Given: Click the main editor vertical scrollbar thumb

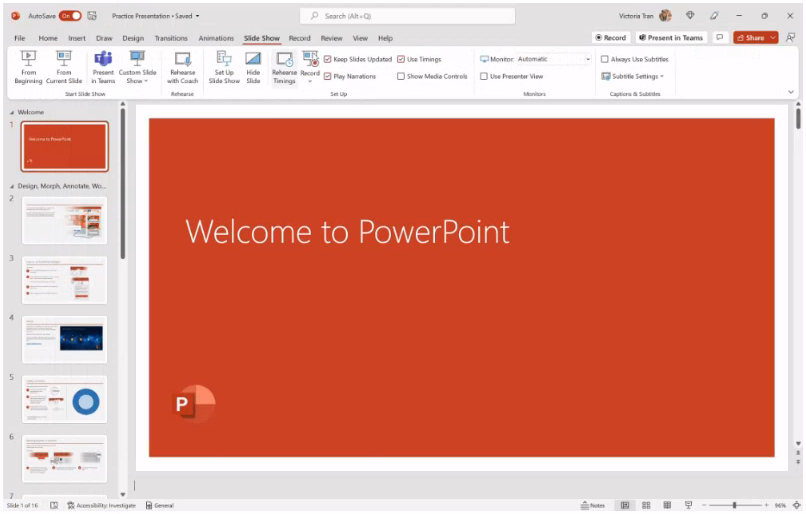Looking at the screenshot, I should (x=798, y=118).
